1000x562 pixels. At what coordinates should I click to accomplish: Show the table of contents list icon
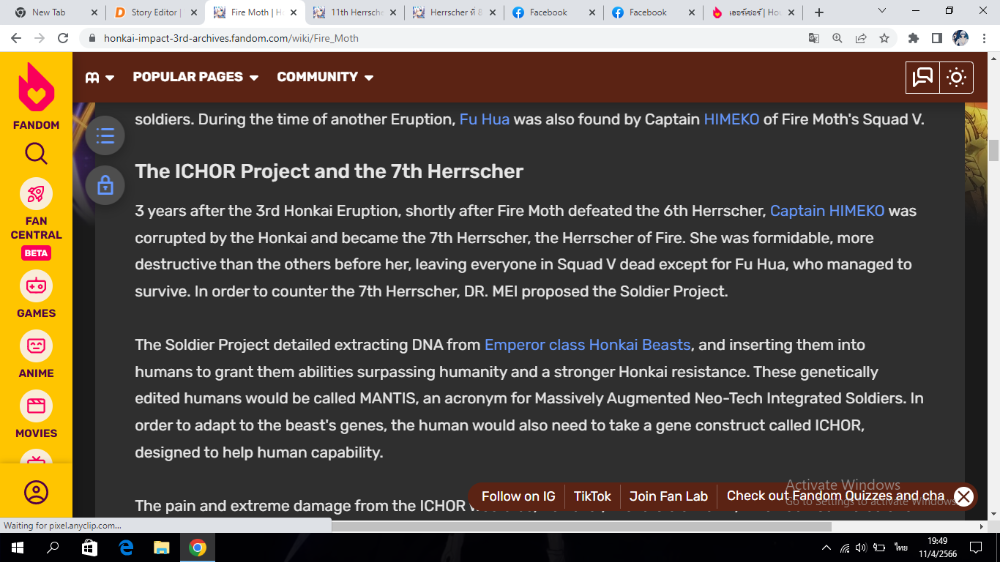pos(105,135)
